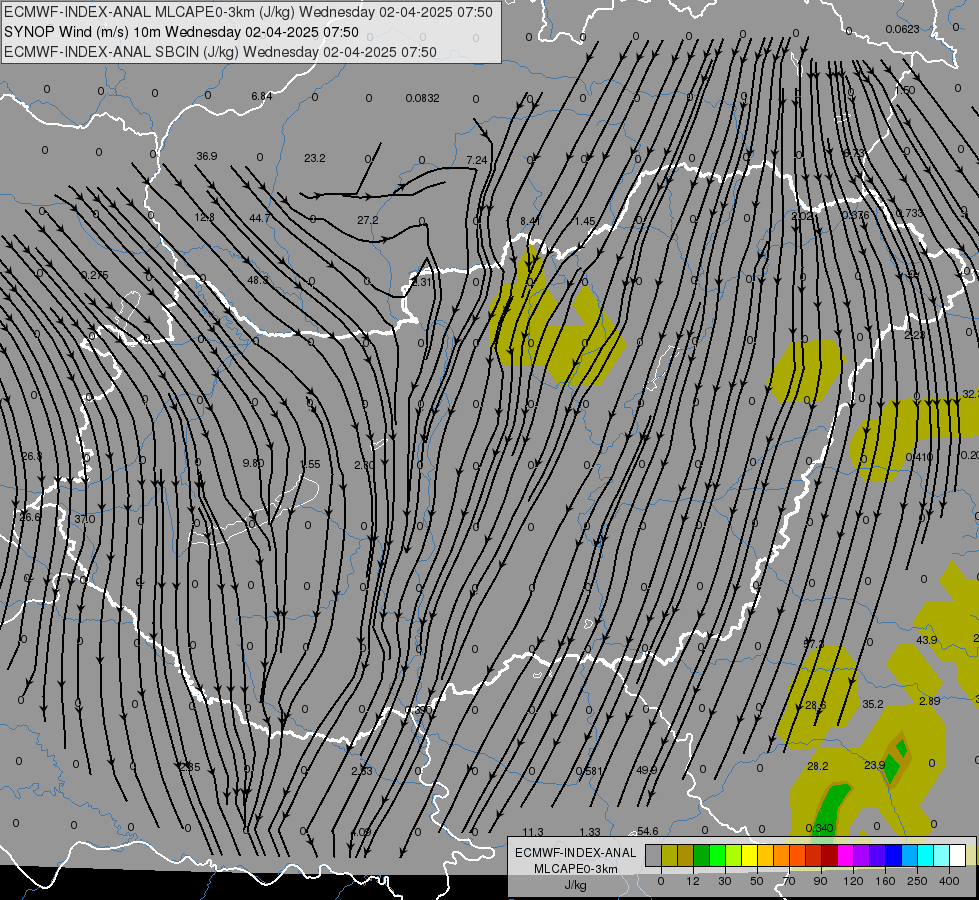Screen dimensions: 979x900
Task: Click the map value 0.340
Action: [819, 828]
